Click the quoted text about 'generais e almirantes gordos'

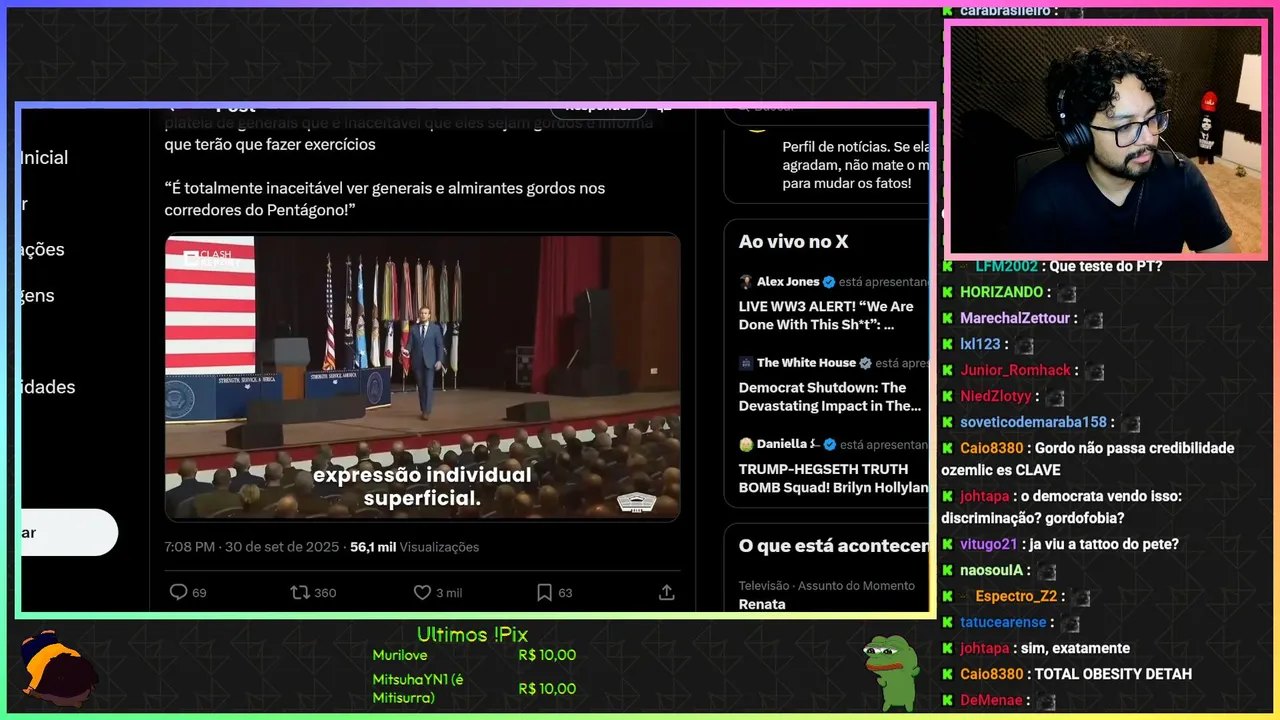pyautogui.click(x=385, y=199)
